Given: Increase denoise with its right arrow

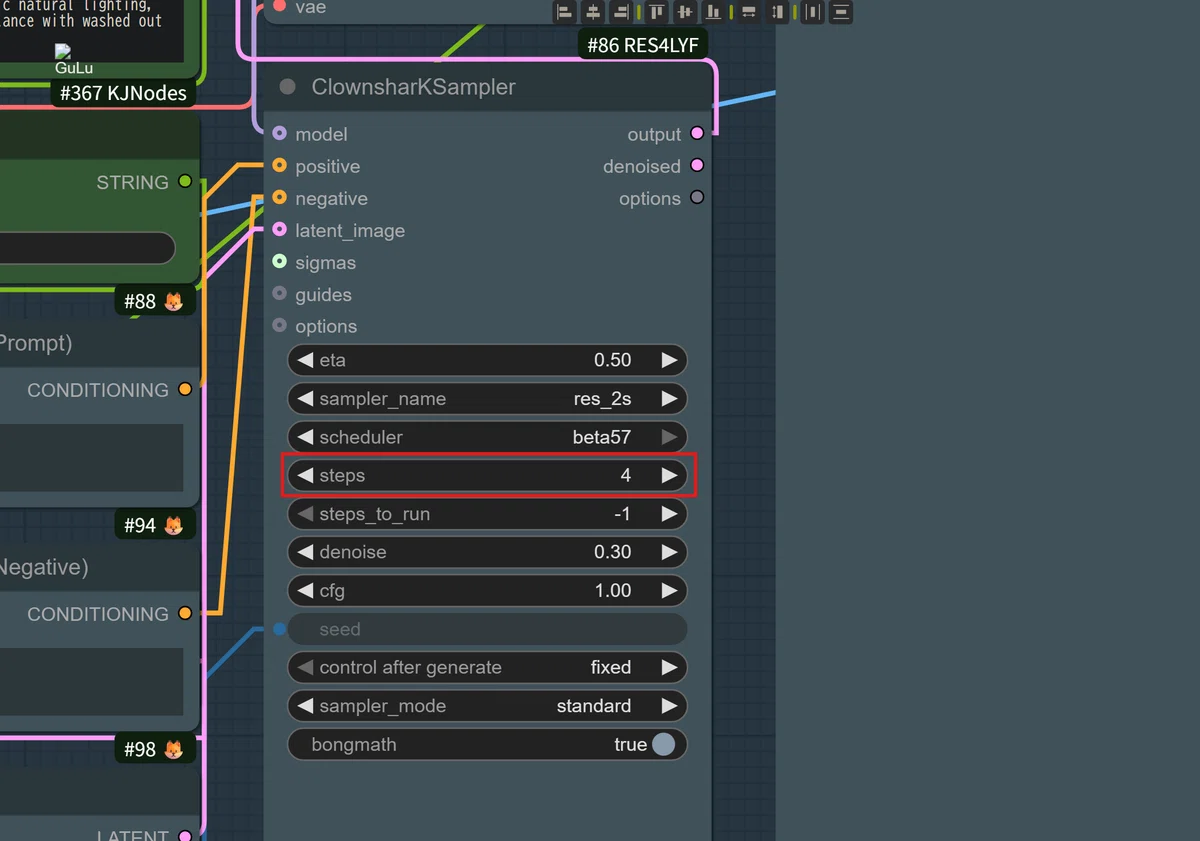Looking at the screenshot, I should click(x=669, y=552).
